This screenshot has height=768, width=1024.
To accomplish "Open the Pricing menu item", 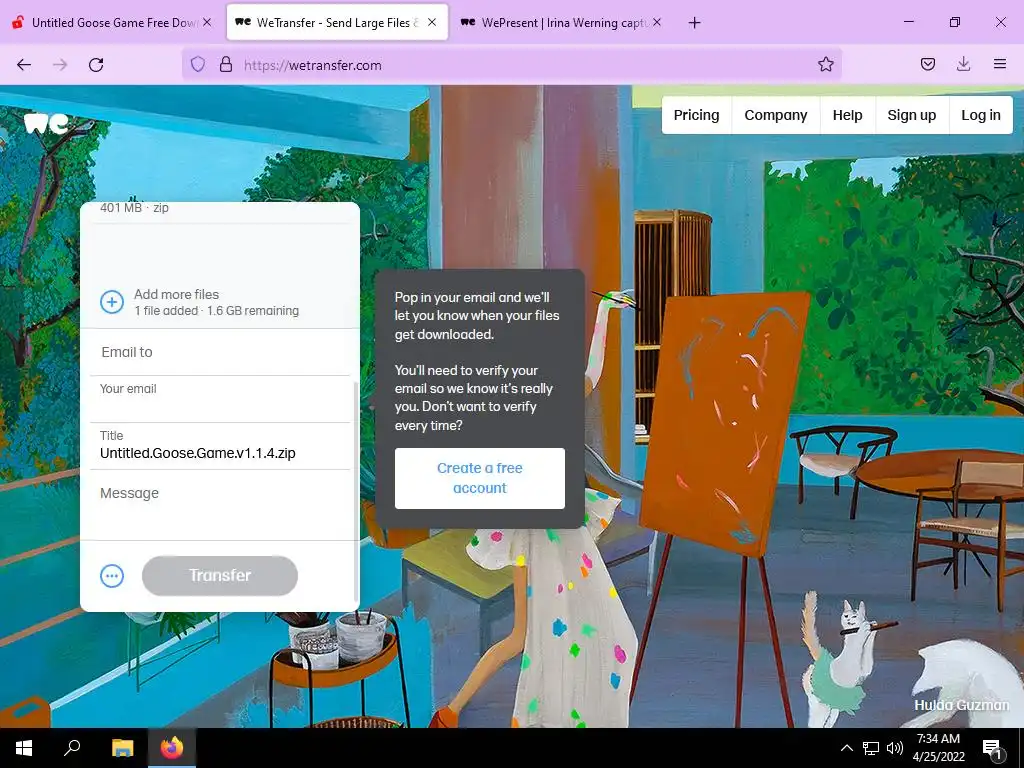I will coord(696,115).
